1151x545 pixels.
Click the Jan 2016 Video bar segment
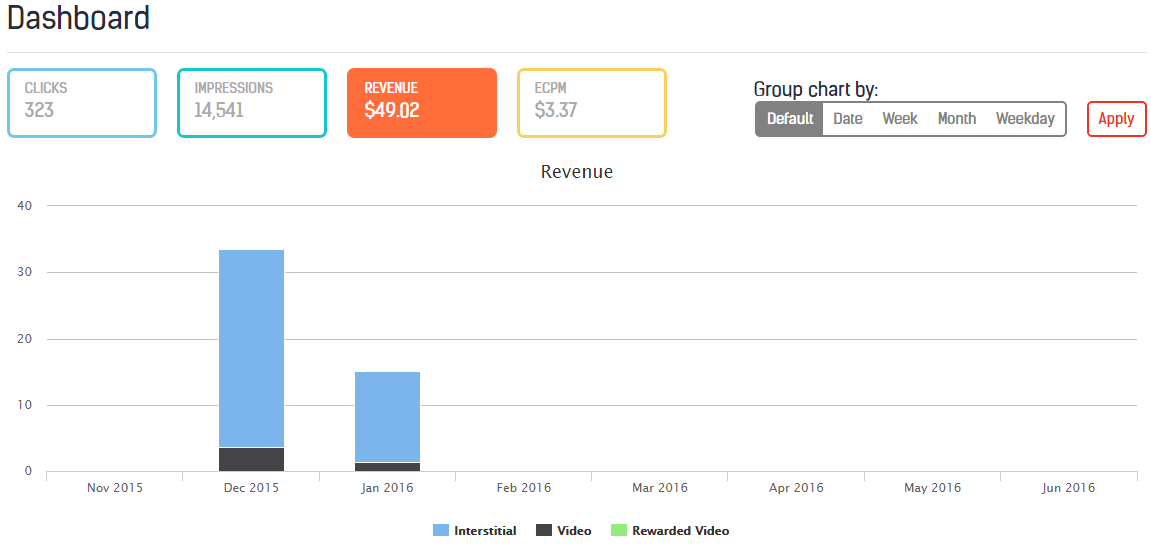(387, 467)
